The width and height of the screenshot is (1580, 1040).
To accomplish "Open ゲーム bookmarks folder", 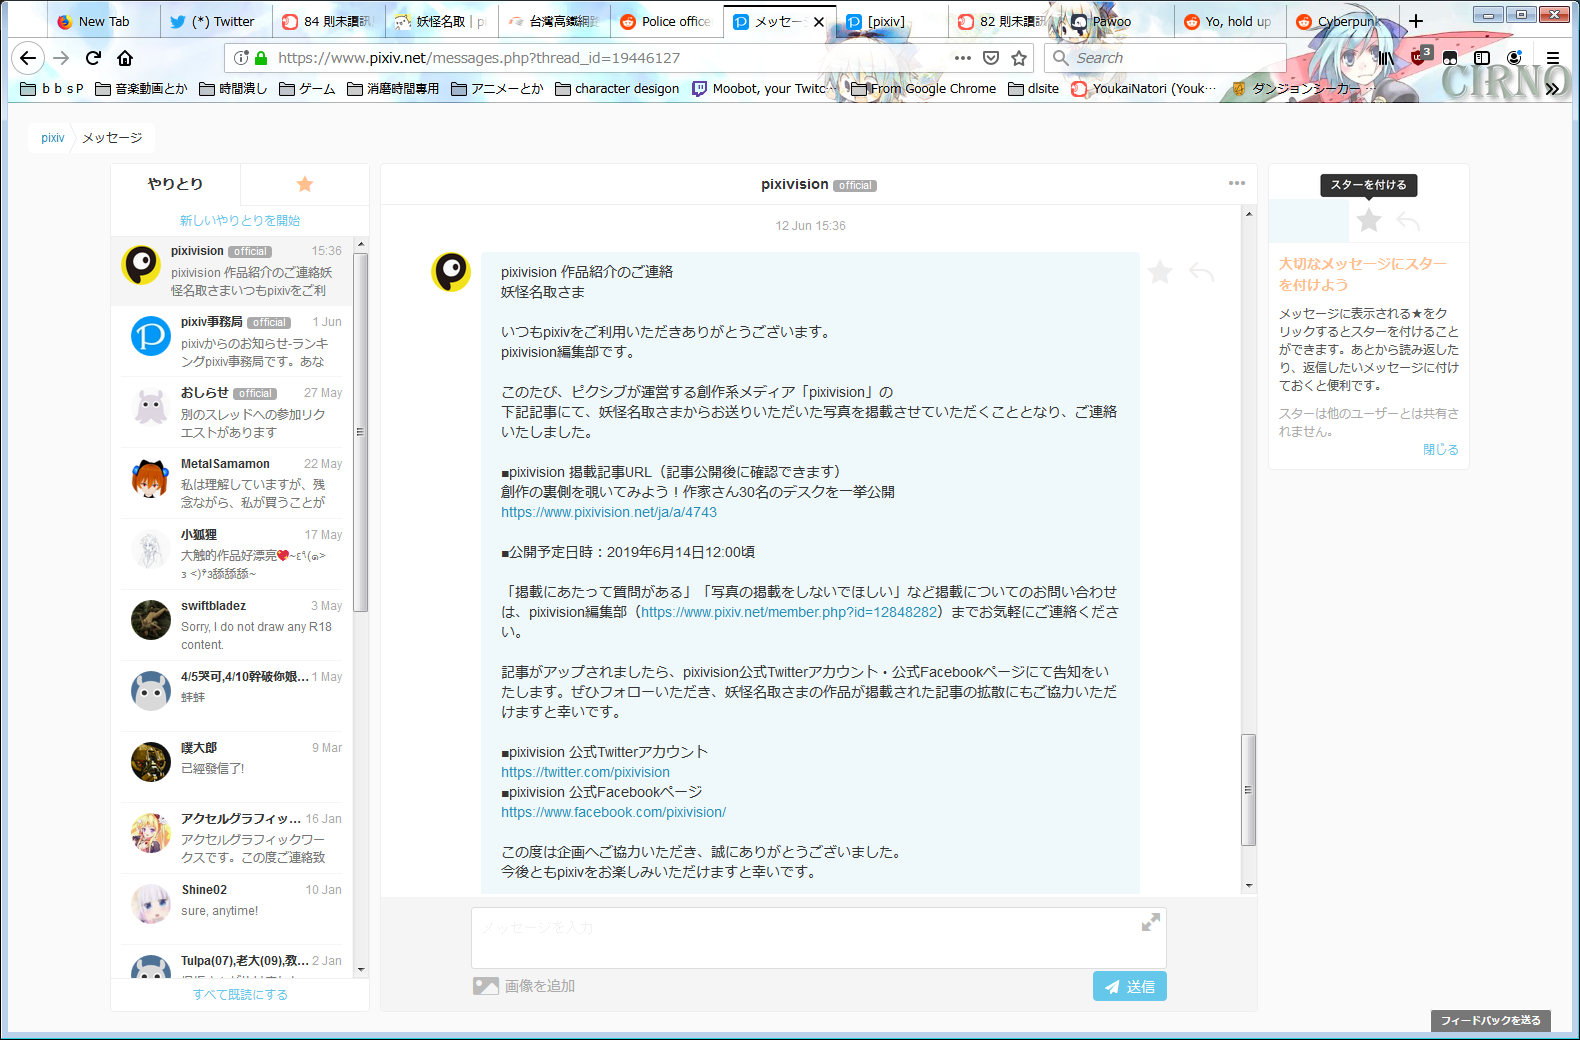I will point(307,89).
